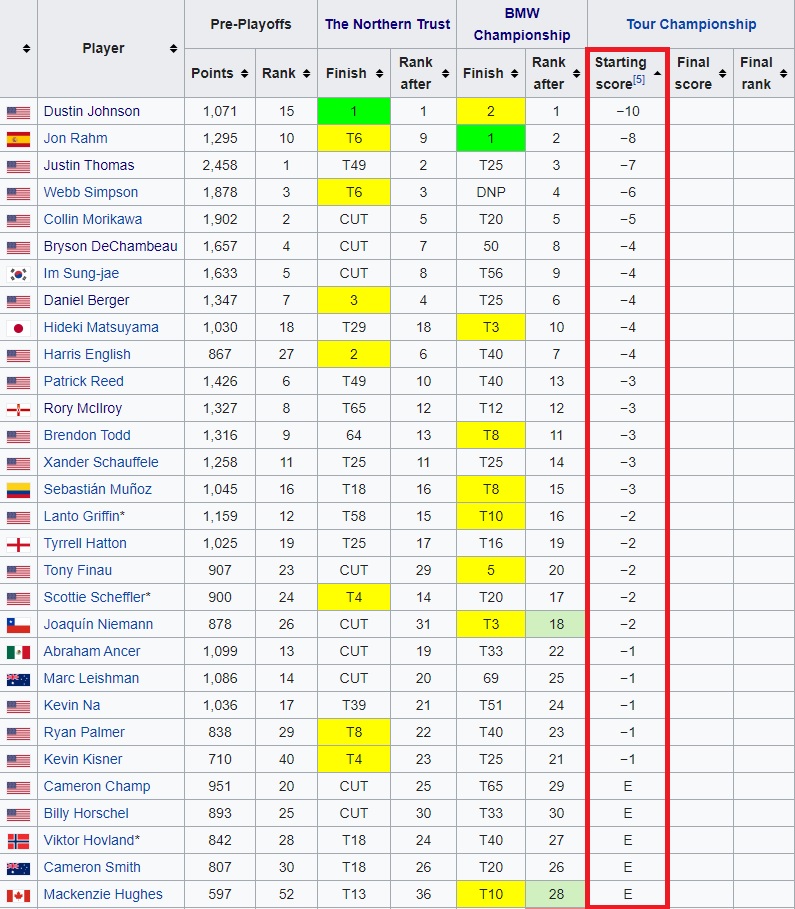Click Canada flag beside Mackenzie Hughes

pos(18,895)
